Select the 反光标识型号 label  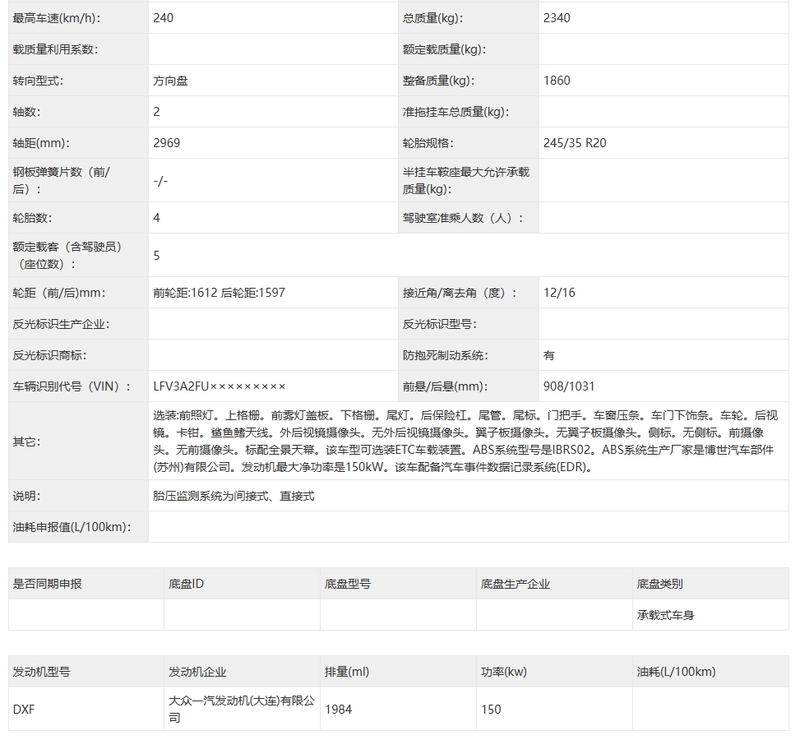coord(439,324)
